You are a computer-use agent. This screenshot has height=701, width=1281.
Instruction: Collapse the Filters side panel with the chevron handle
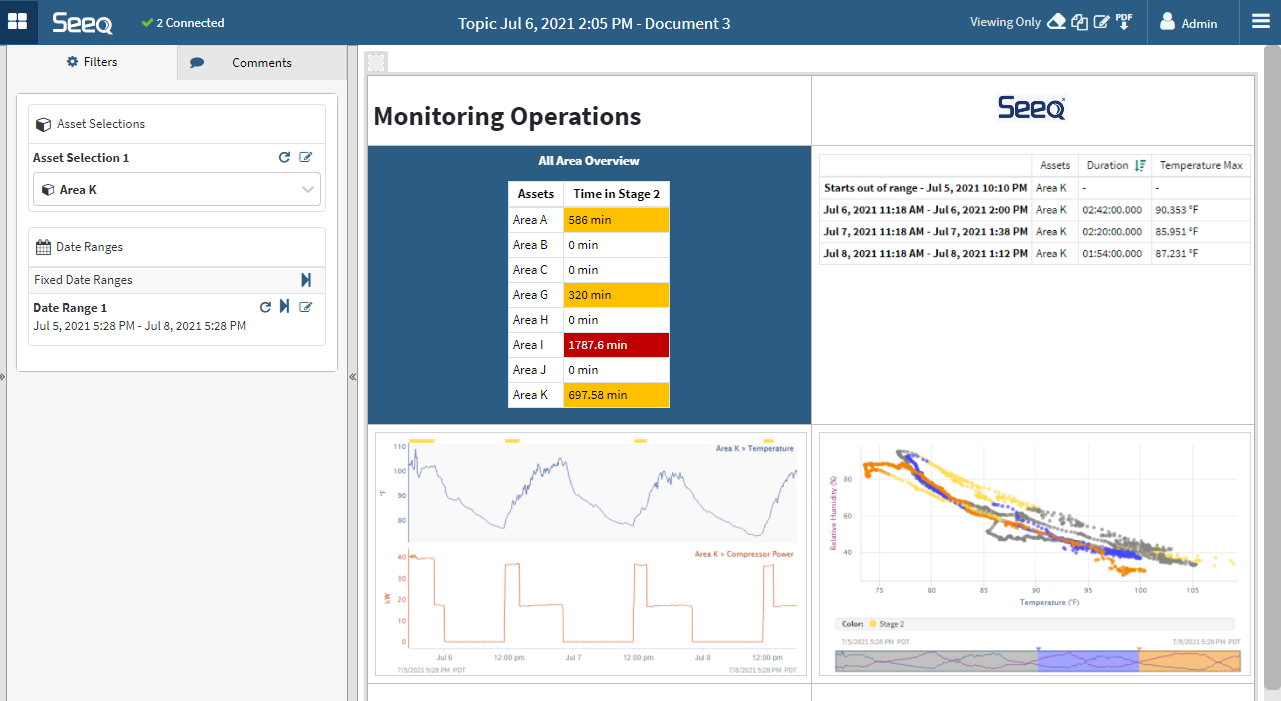[353, 377]
